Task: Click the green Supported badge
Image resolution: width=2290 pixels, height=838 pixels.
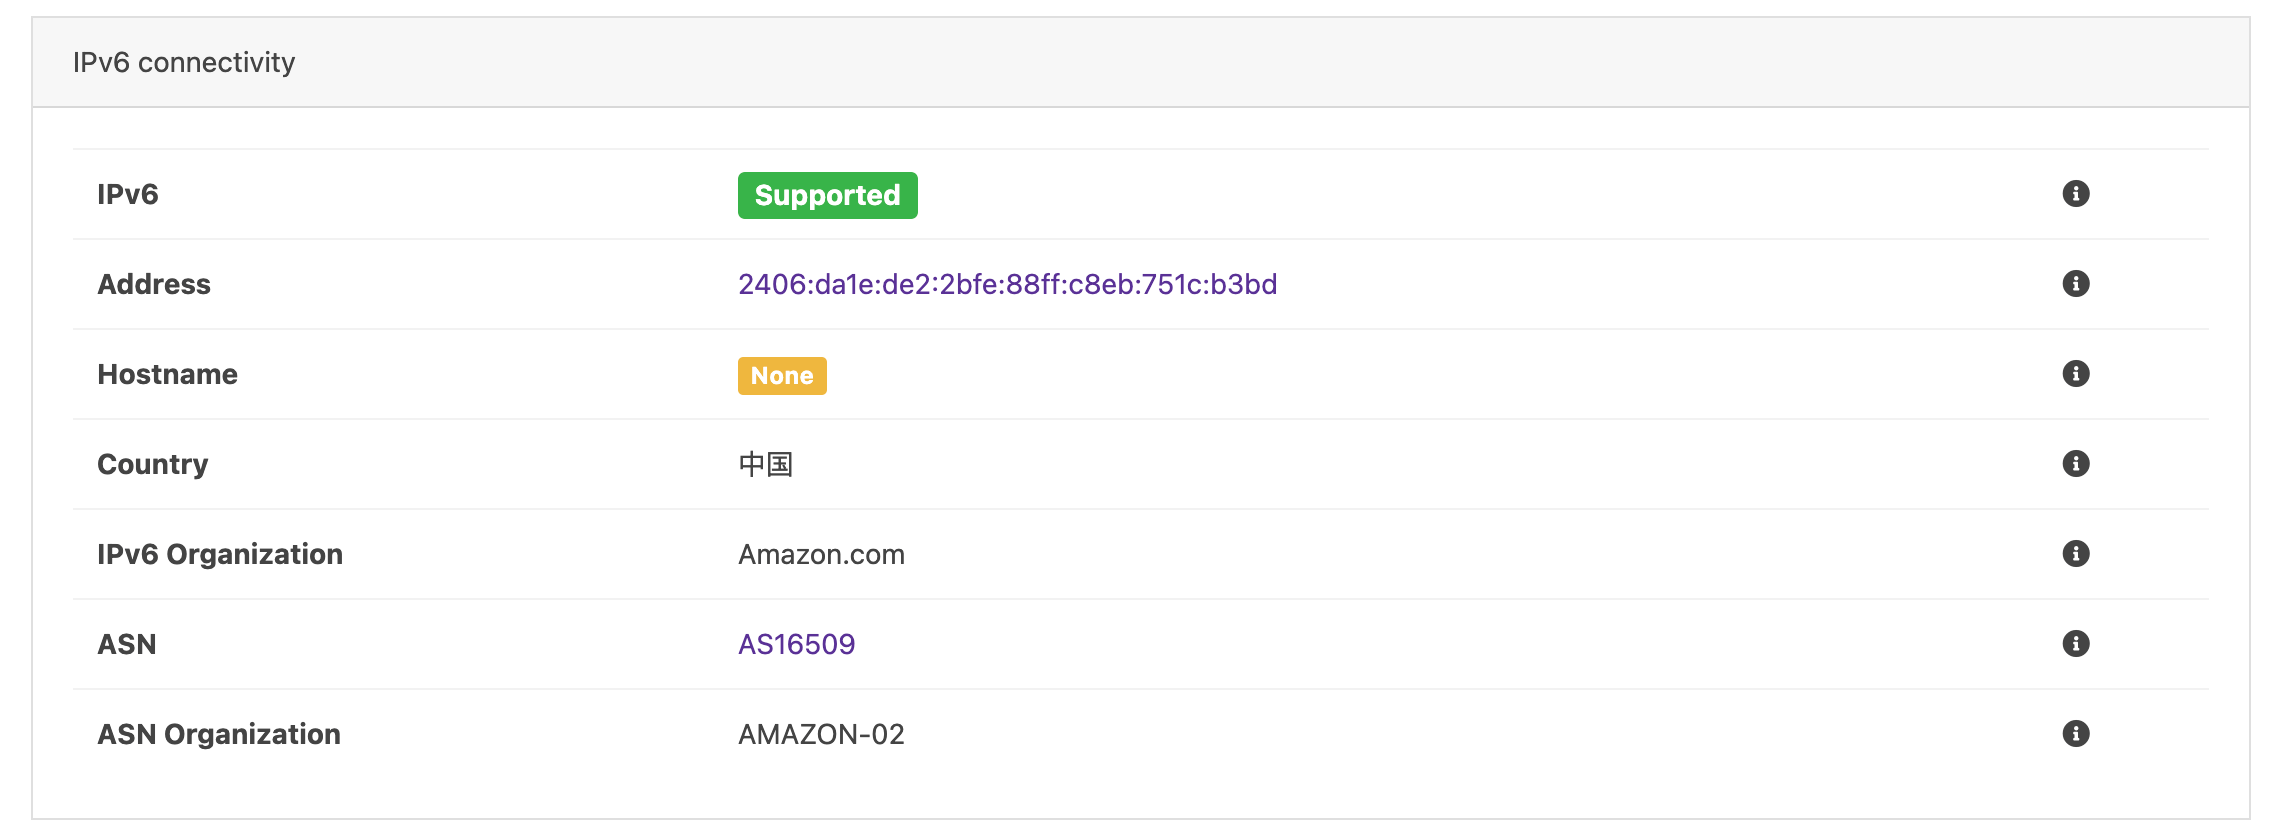Action: coord(827,195)
